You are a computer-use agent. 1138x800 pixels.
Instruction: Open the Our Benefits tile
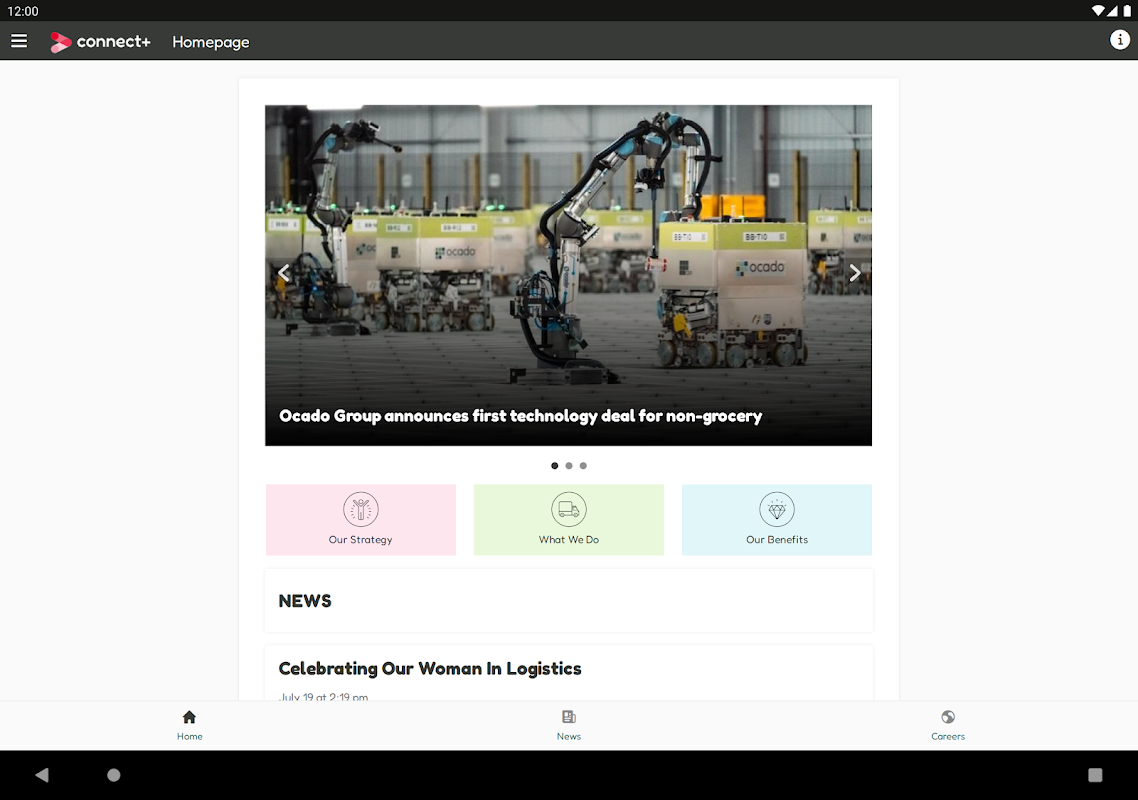[x=777, y=520]
